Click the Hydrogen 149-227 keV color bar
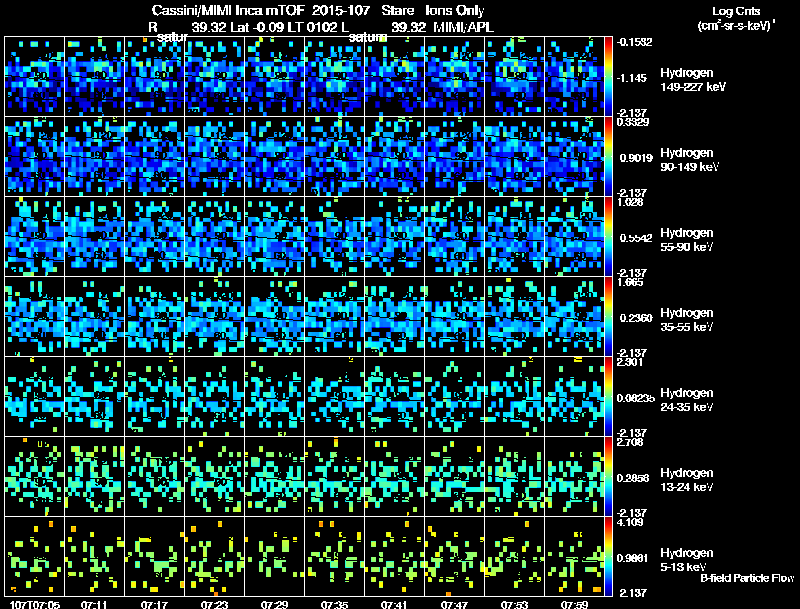800x609 pixels. (x=608, y=77)
